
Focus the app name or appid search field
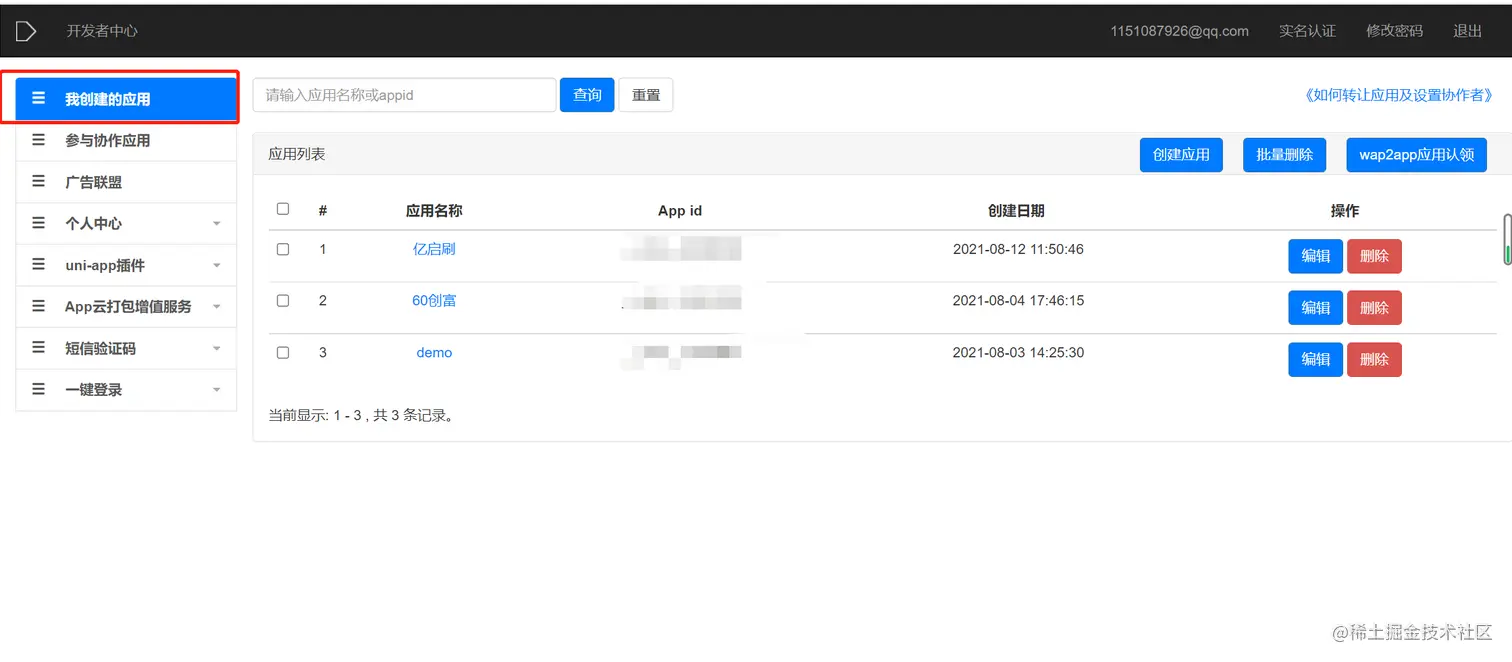(404, 95)
